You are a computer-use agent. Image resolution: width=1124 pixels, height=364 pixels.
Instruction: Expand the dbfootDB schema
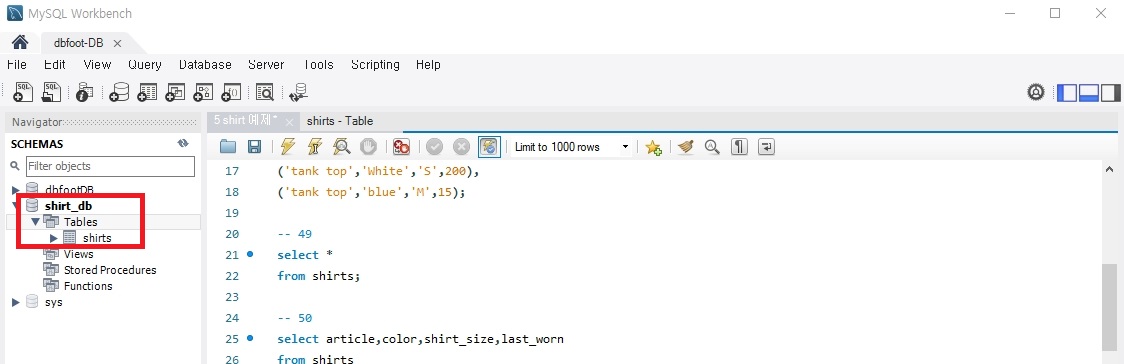tap(16, 190)
